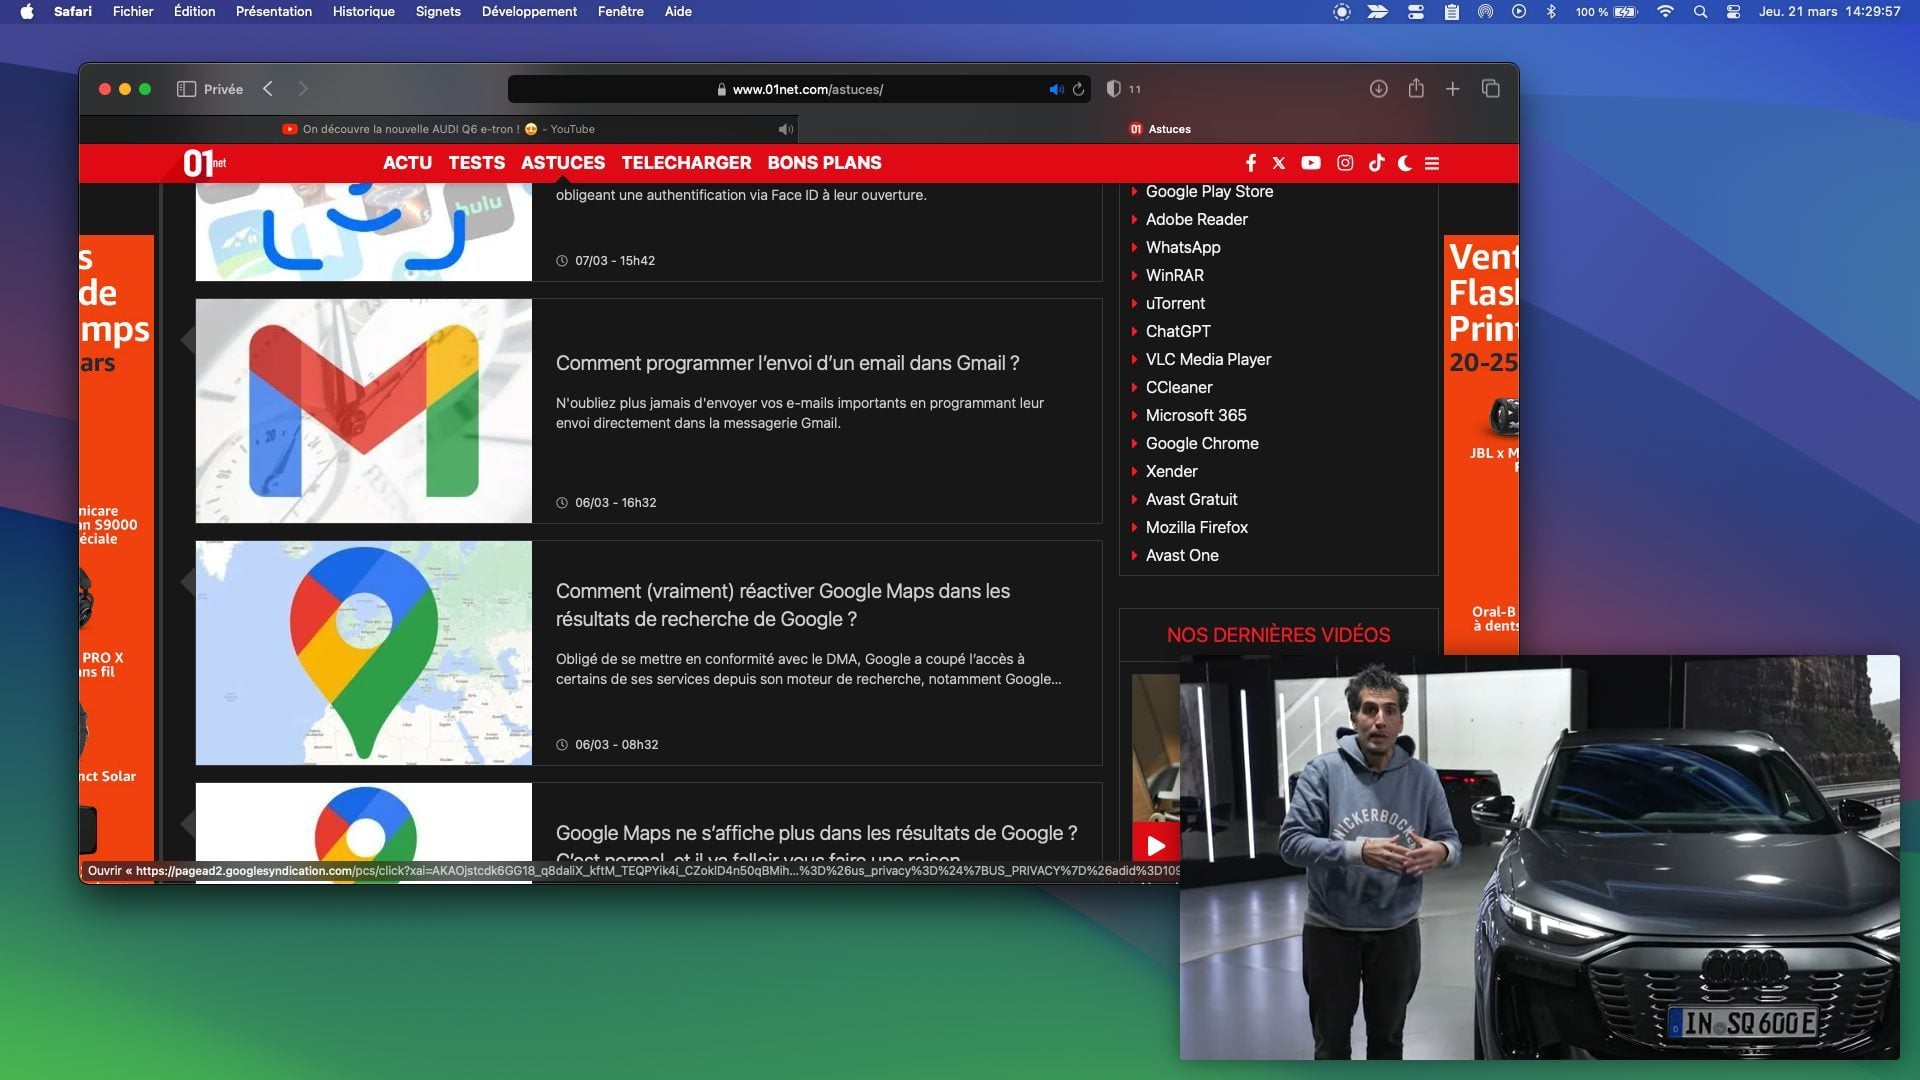The width and height of the screenshot is (1920, 1080).
Task: Open the 01net X (Twitter) icon
Action: [1279, 163]
